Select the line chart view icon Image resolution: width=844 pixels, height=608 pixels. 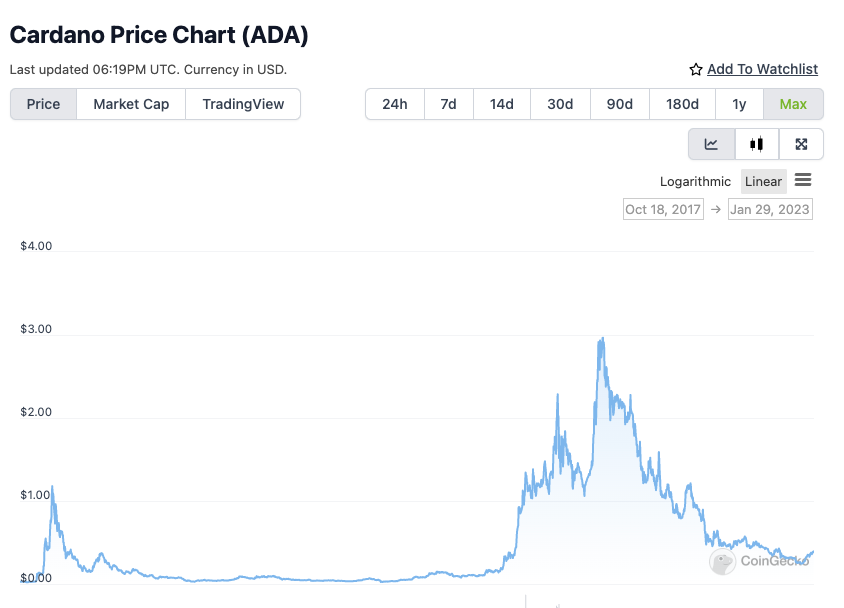(x=711, y=144)
